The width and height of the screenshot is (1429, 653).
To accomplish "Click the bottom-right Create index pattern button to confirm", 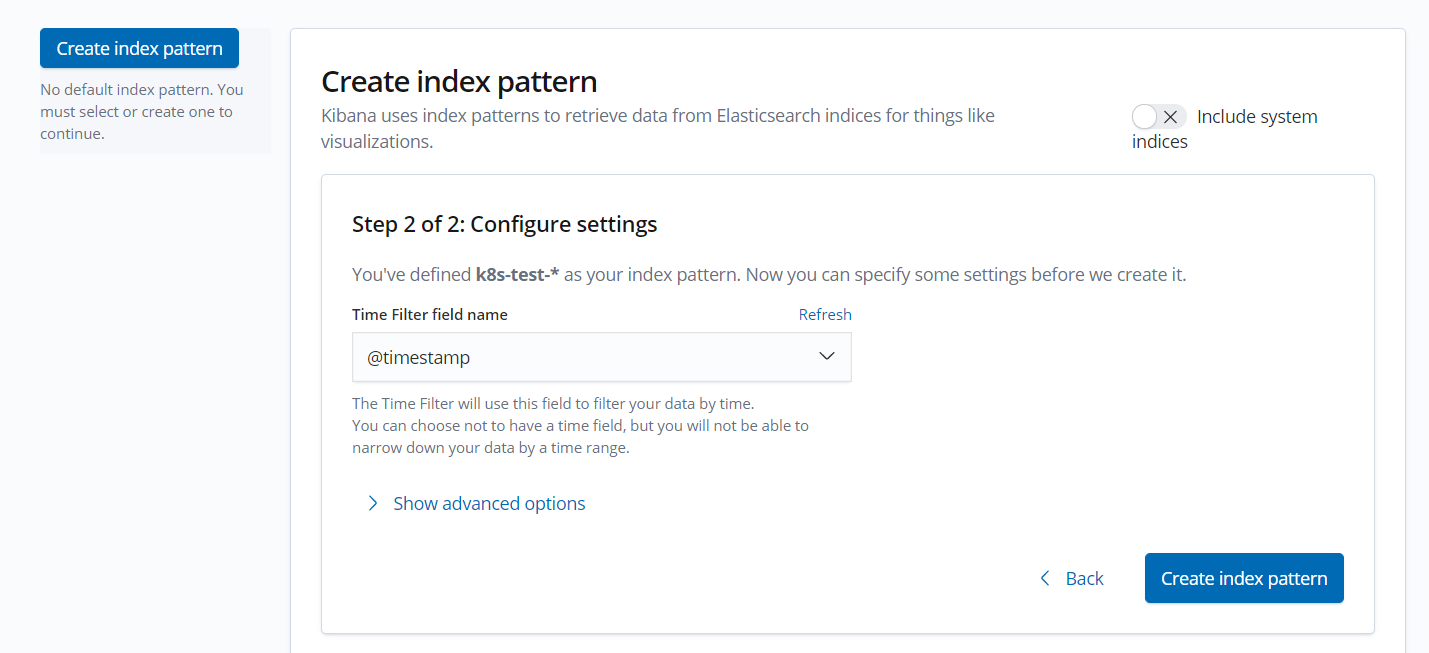I will pyautogui.click(x=1244, y=578).
